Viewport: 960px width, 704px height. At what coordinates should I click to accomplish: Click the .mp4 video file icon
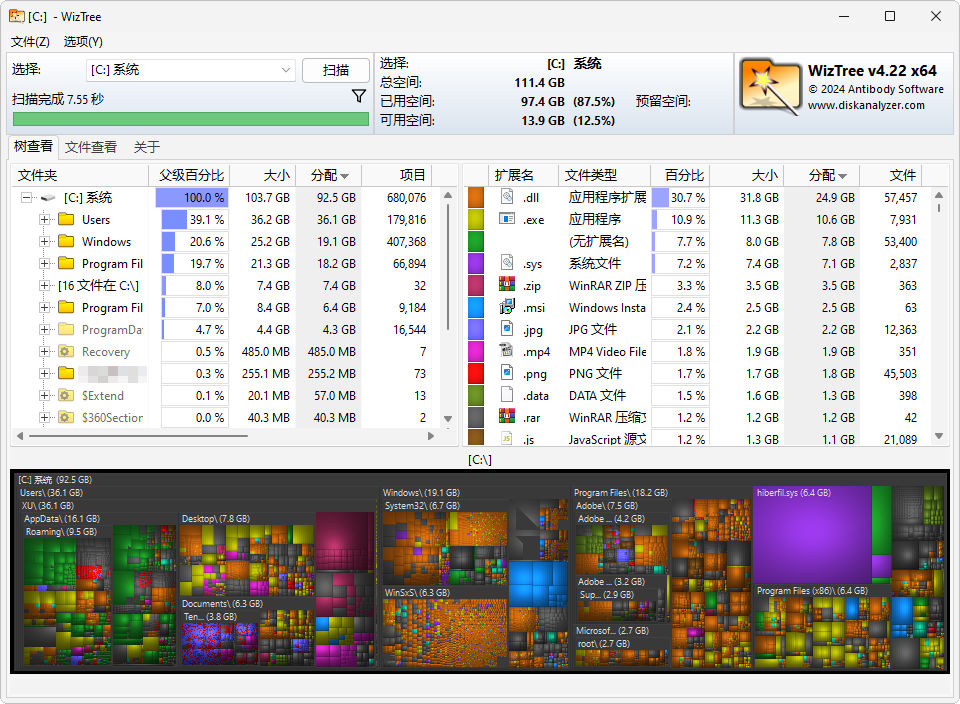[507, 350]
